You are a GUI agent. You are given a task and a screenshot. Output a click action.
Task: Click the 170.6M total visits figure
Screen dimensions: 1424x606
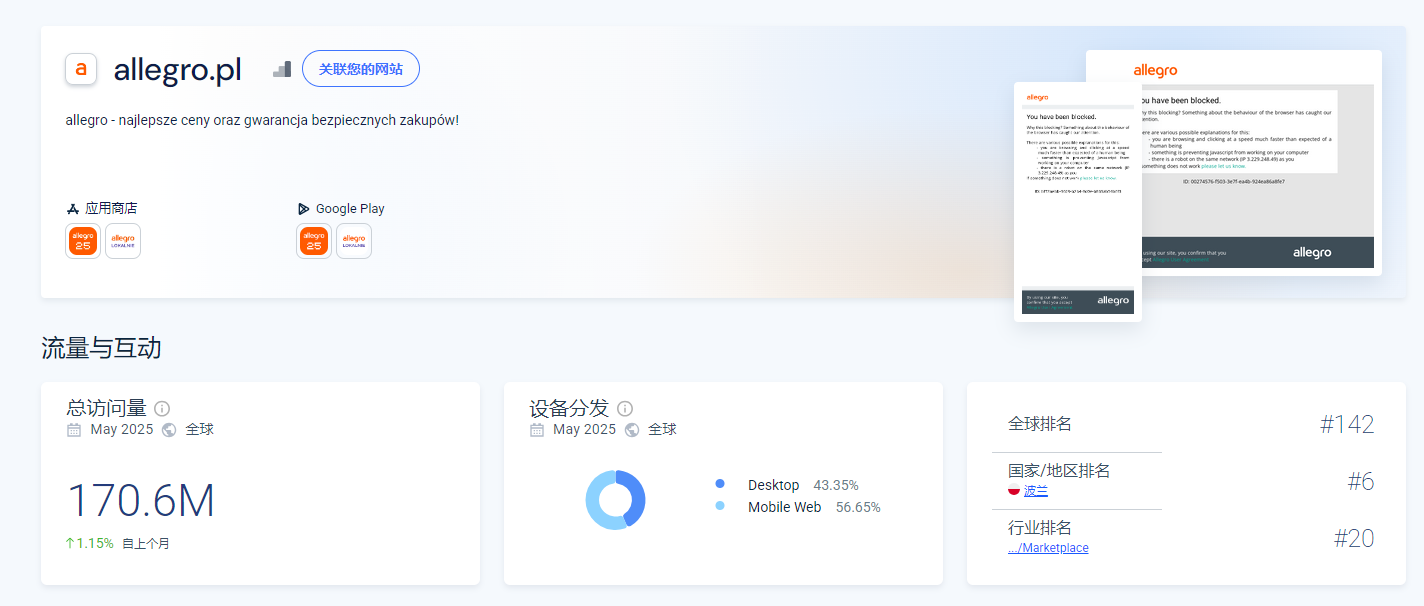(x=141, y=501)
